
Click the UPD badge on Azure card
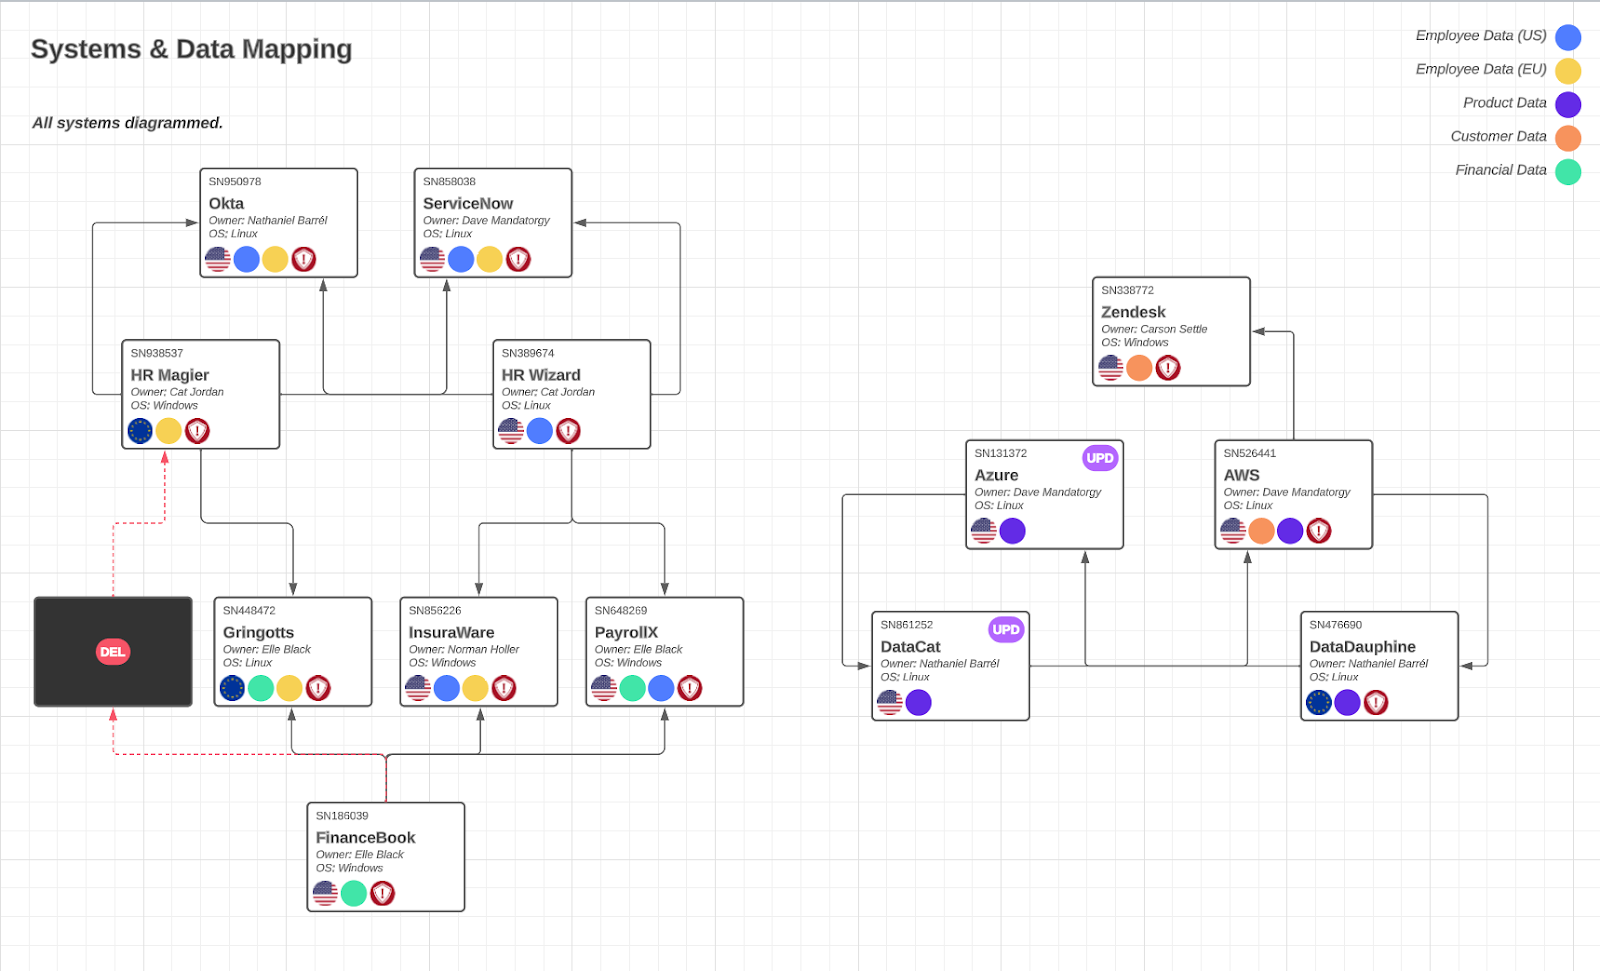1100,458
